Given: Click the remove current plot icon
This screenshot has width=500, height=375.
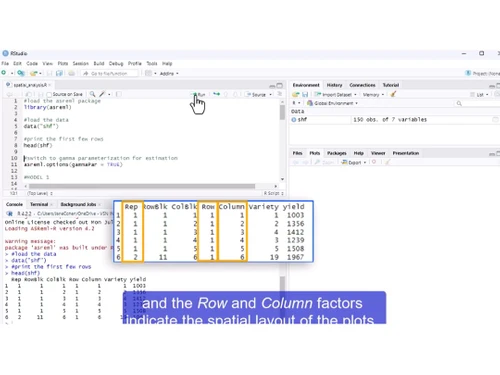Looking at the screenshot, I should 374,162.
